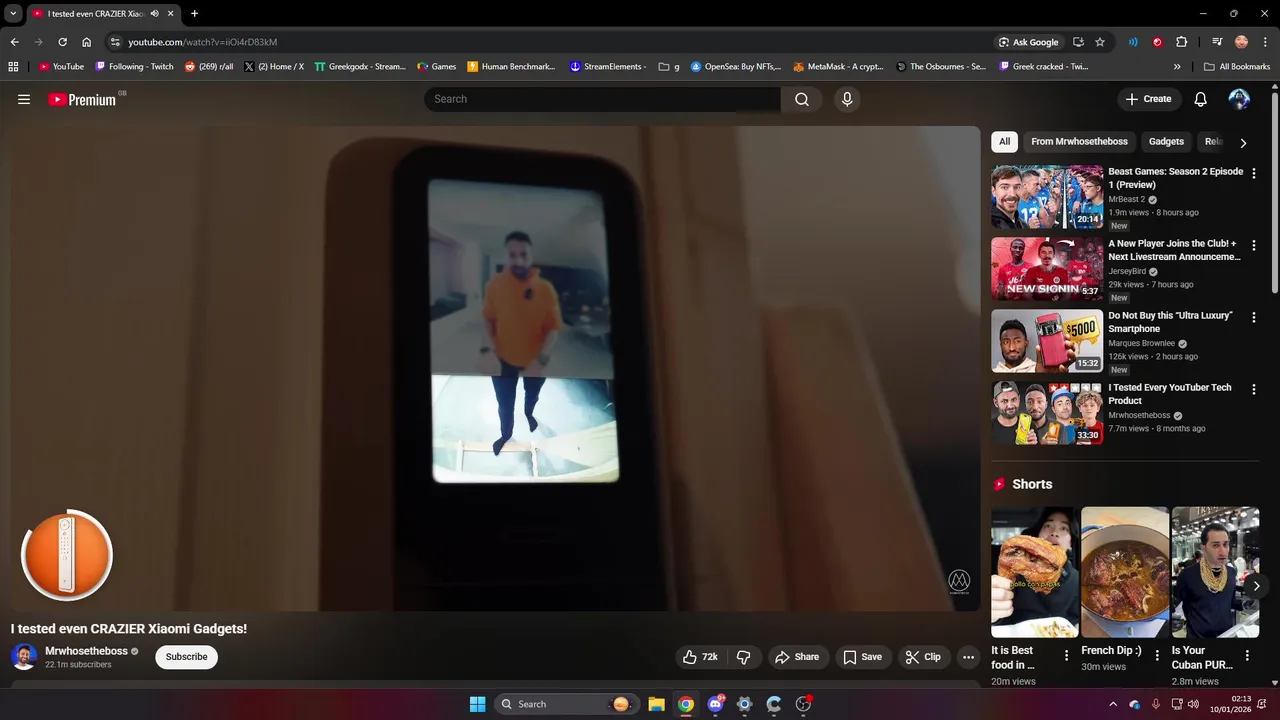Go to YouTube Premium home logo
This screenshot has width=1280, height=720.
coord(82,99)
